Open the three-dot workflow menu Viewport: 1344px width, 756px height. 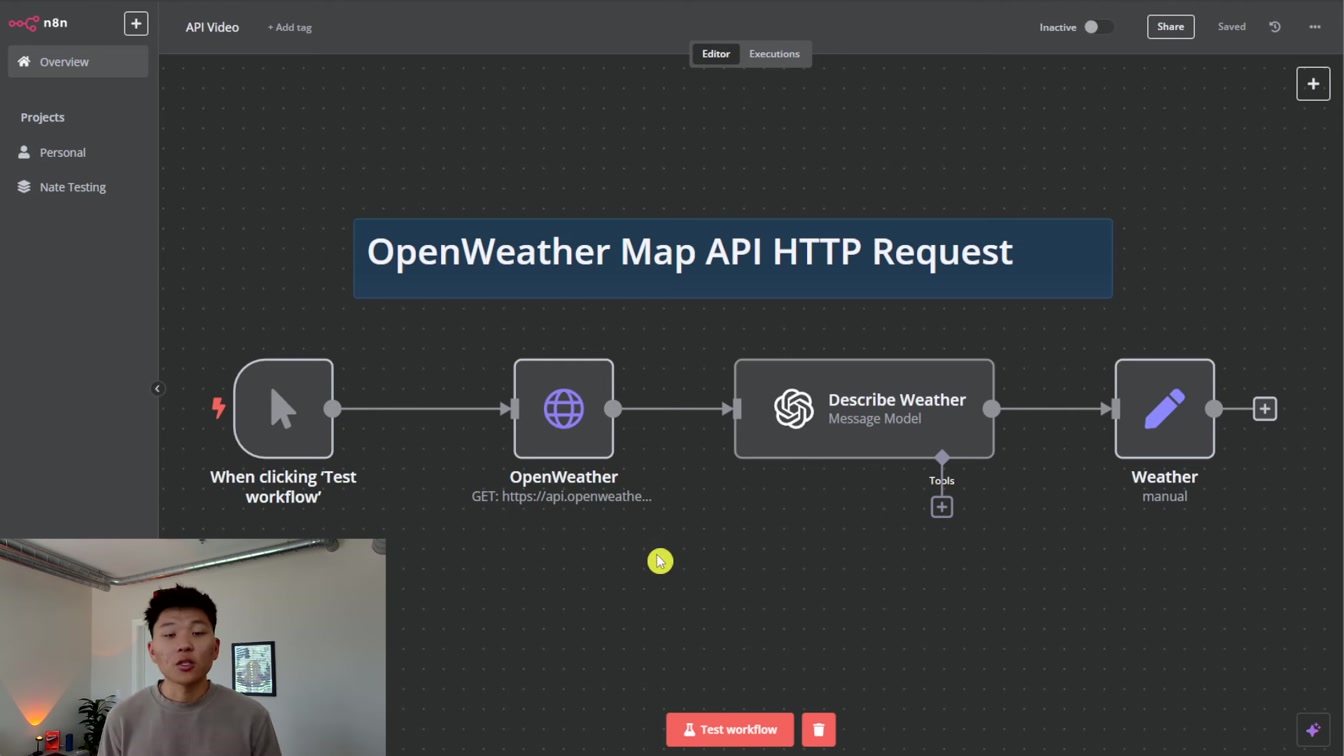tap(1315, 27)
